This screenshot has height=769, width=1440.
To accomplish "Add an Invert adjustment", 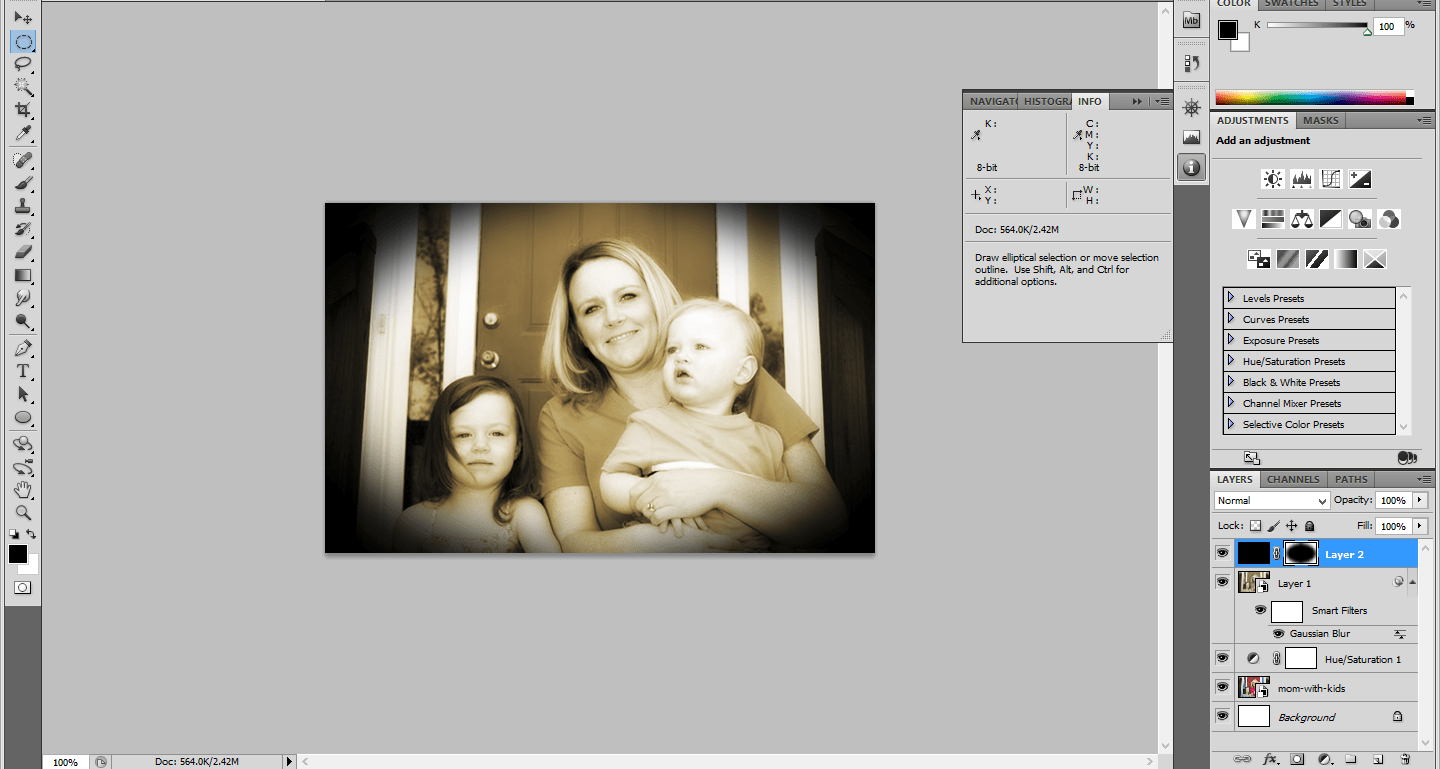I will [x=1259, y=259].
